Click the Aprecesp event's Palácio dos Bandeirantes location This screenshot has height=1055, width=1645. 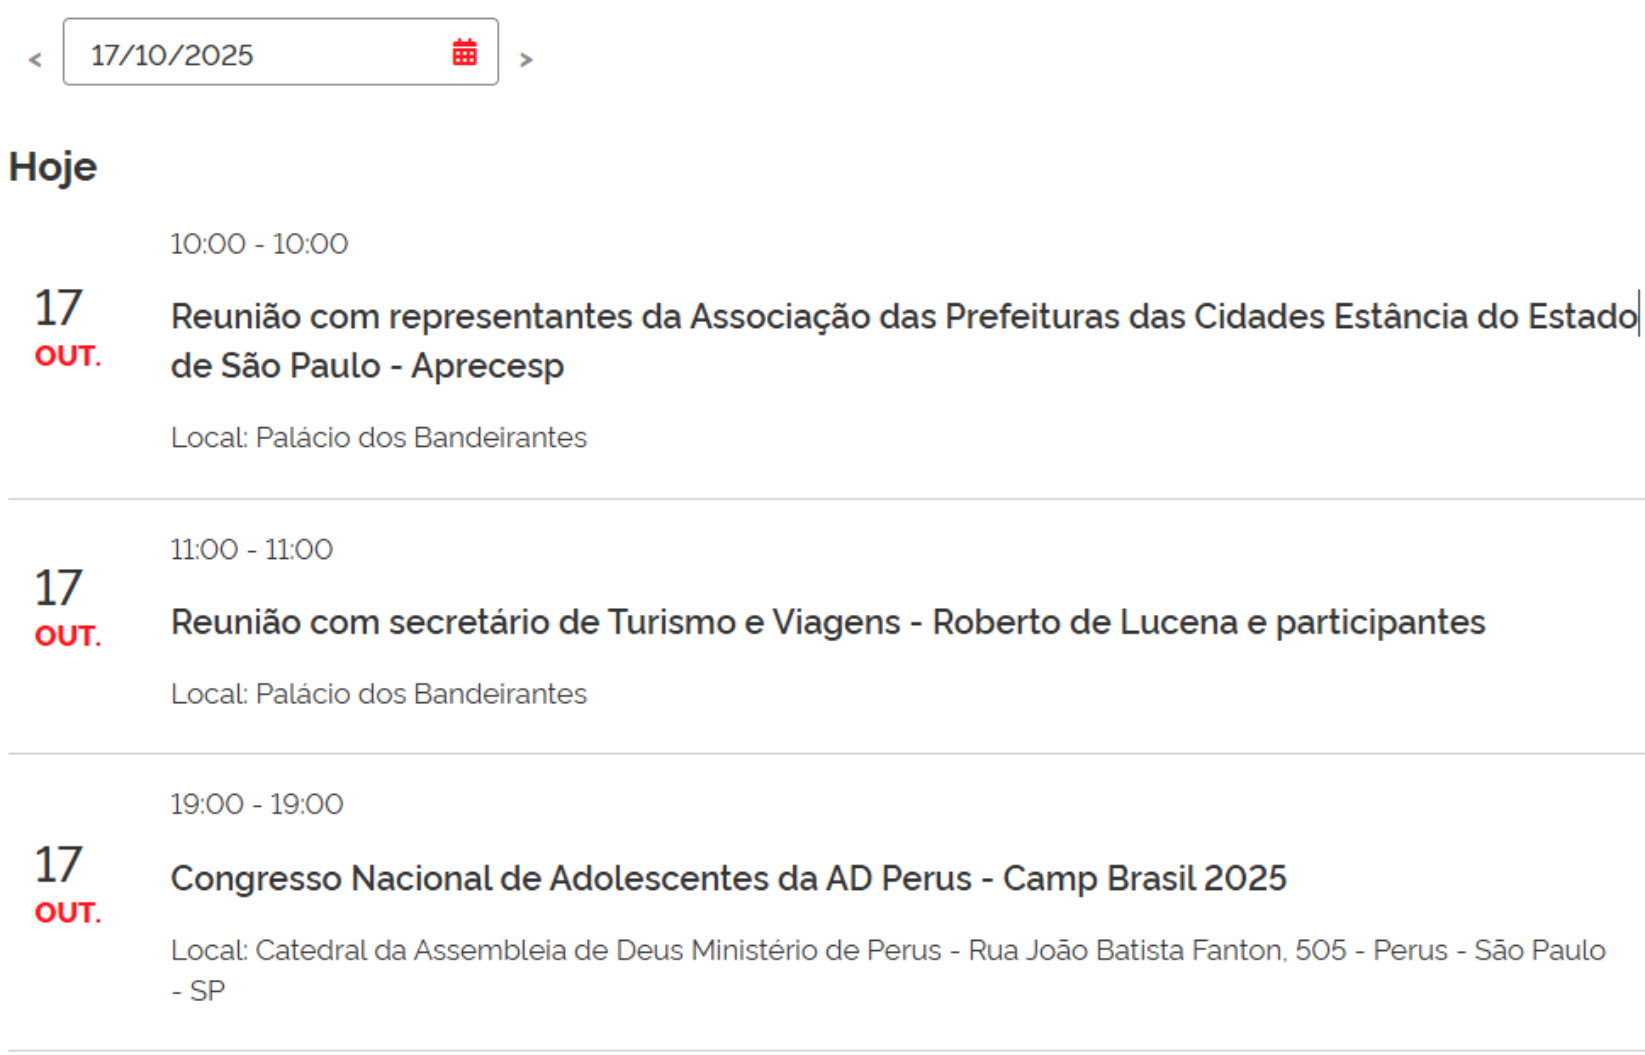pyautogui.click(x=378, y=438)
